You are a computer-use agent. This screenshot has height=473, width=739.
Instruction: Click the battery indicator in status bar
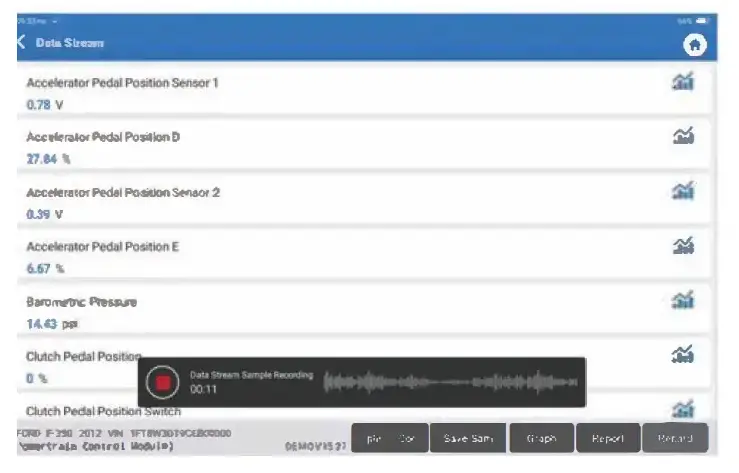[x=703, y=21]
